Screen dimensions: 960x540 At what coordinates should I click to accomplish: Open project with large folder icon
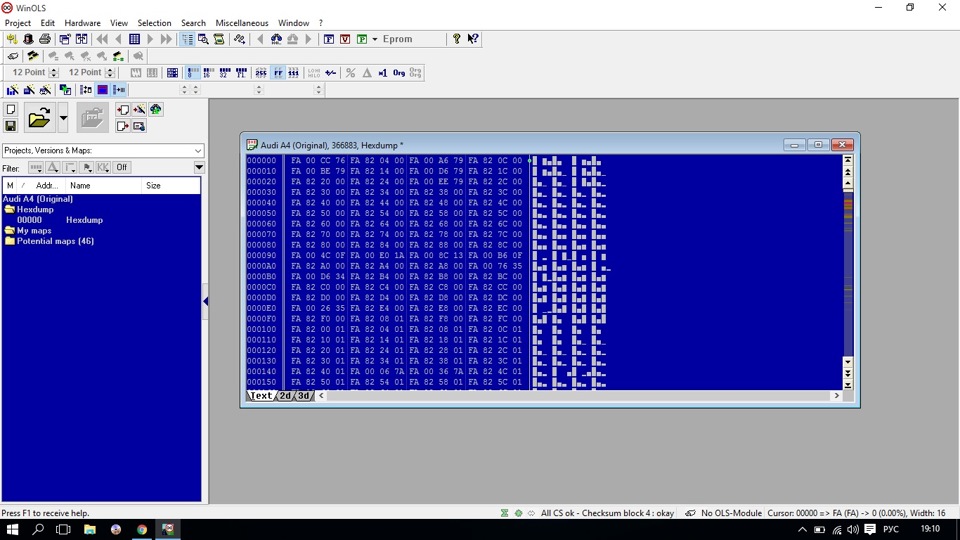[39, 118]
